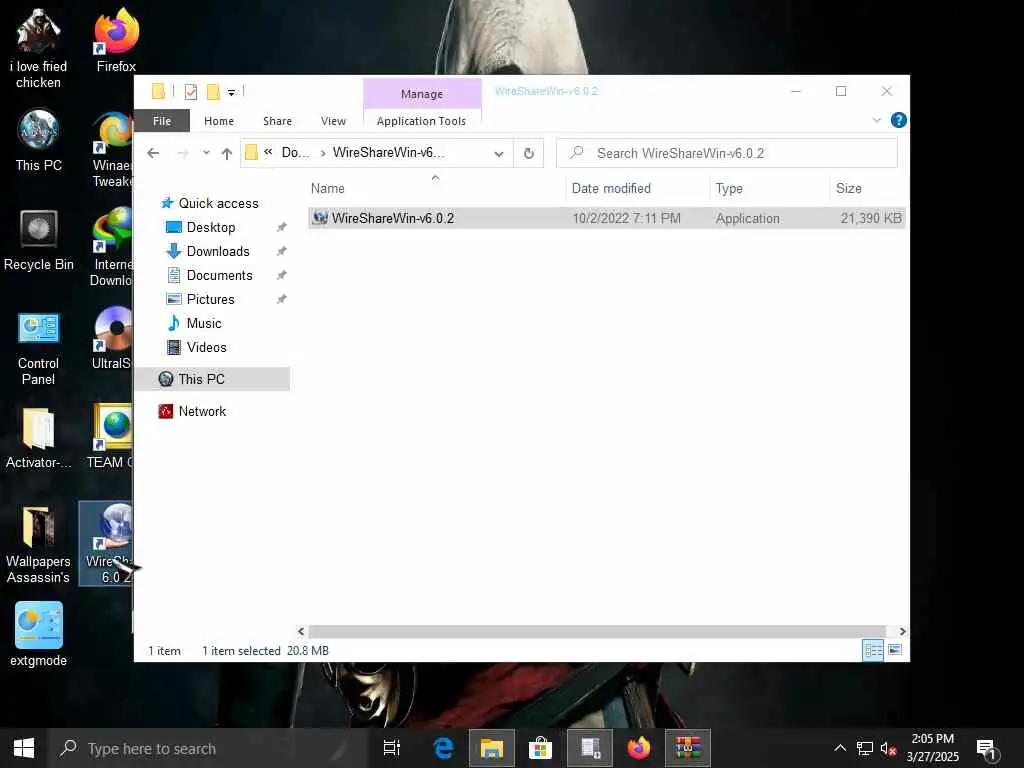The width and height of the screenshot is (1024, 768).
Task: Refresh the folder view
Action: click(529, 153)
